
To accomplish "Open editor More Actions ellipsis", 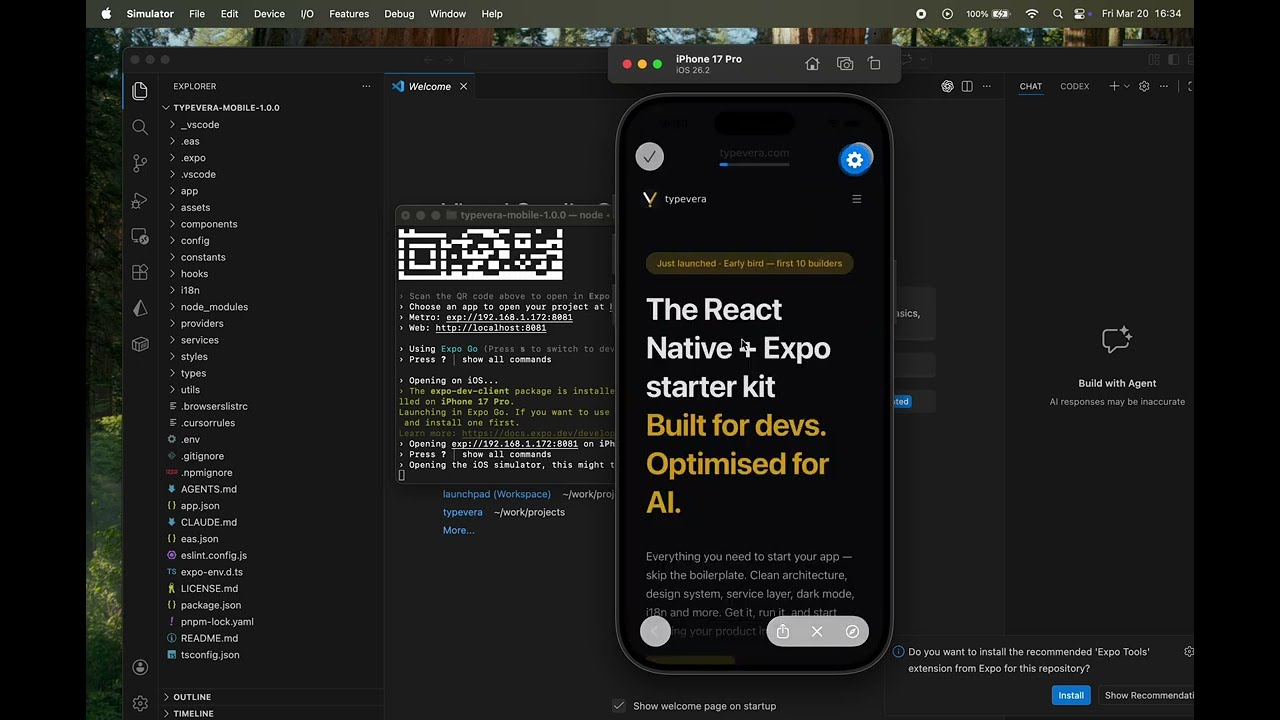I will click(987, 86).
